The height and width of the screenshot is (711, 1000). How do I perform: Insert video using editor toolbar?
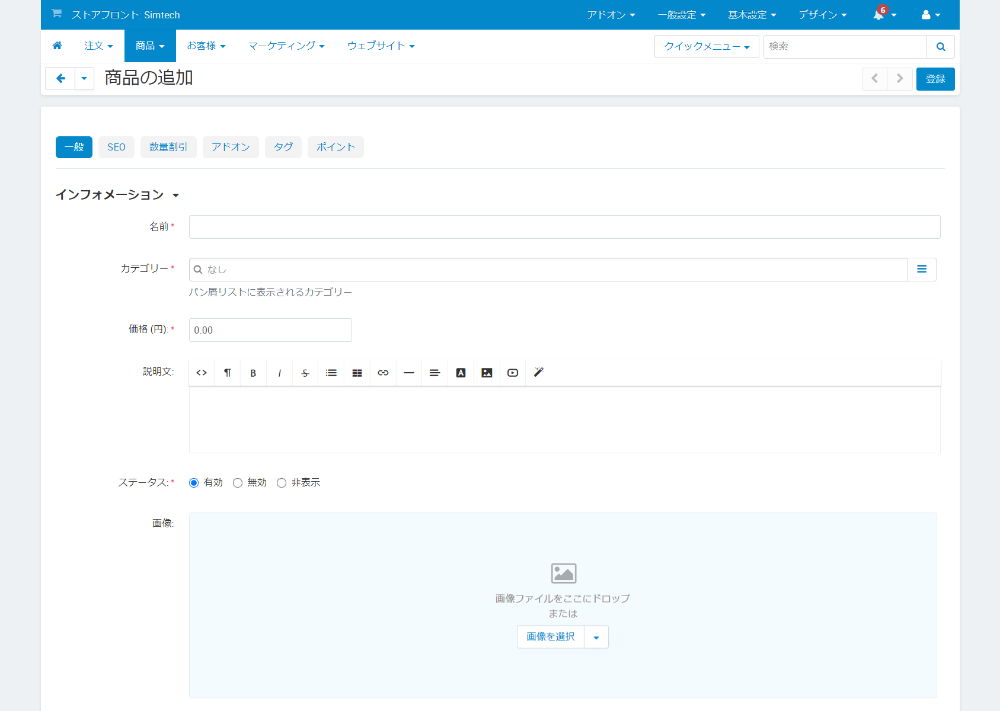coord(513,373)
